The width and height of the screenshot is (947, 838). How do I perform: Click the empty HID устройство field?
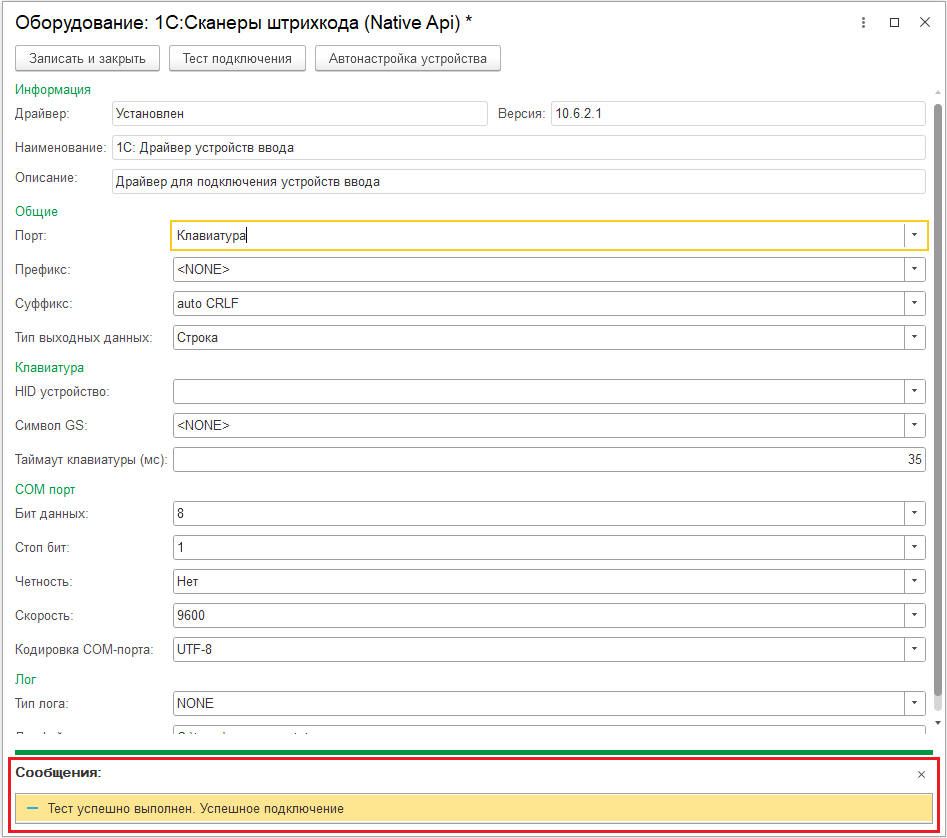click(539, 391)
